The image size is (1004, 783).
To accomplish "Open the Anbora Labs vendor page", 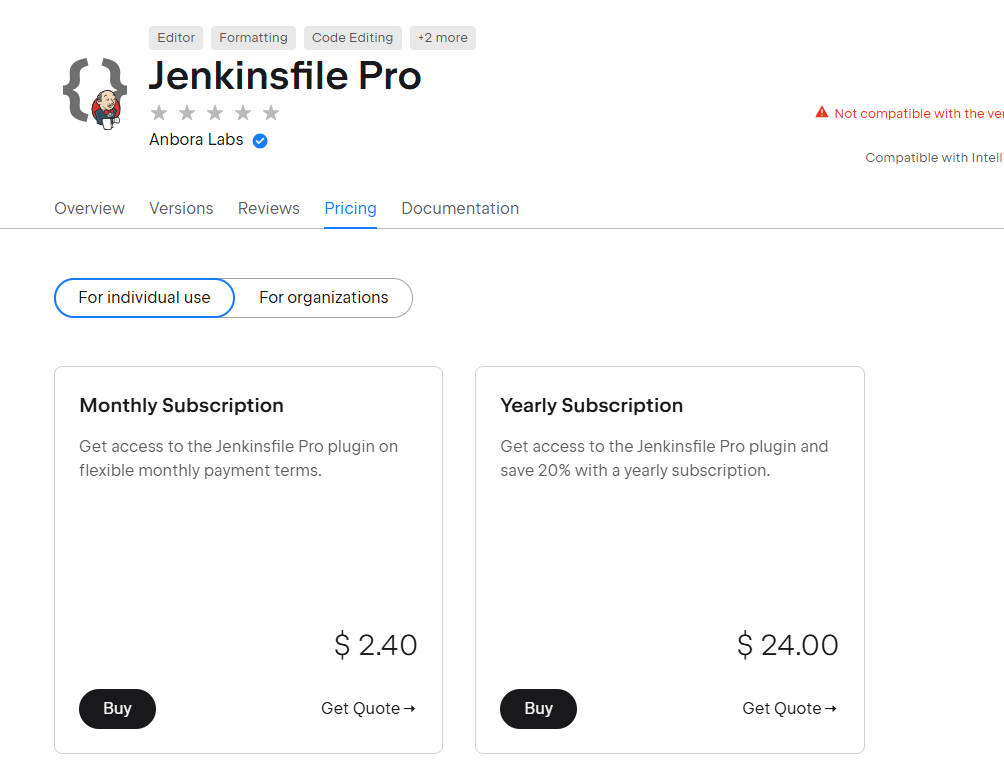I will [x=196, y=140].
